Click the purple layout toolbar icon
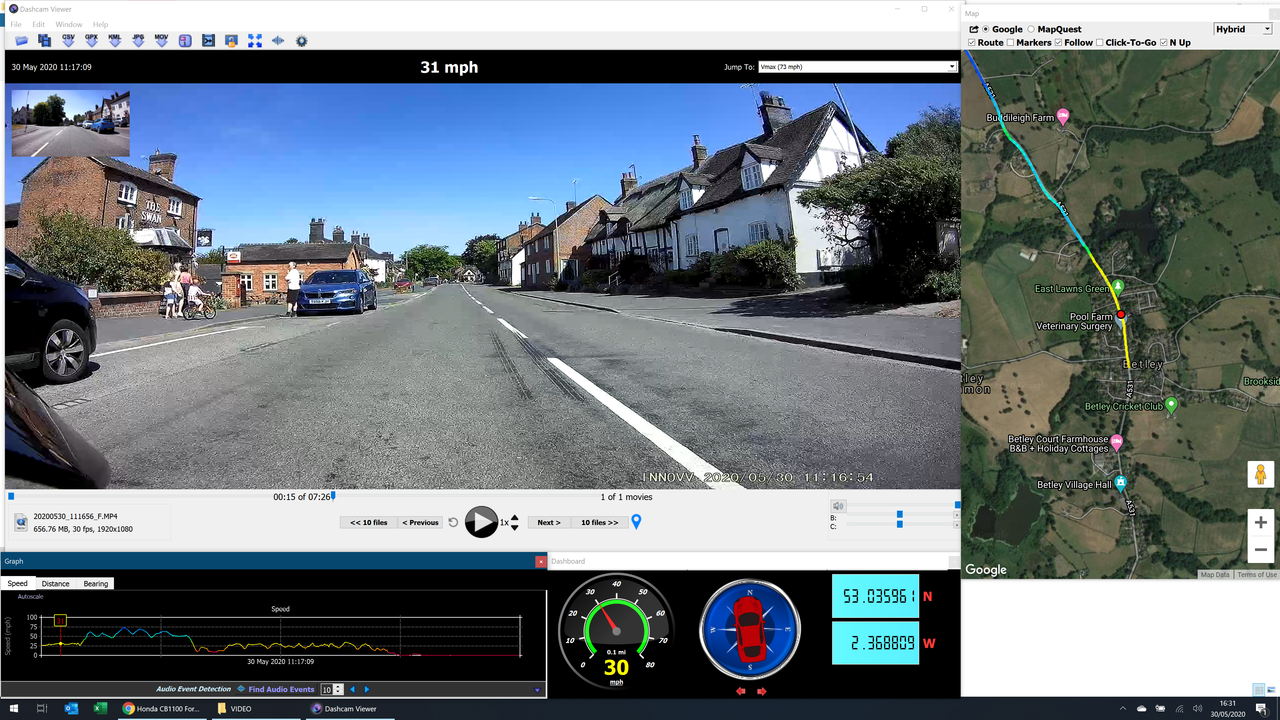Image resolution: width=1280 pixels, height=720 pixels. point(185,41)
